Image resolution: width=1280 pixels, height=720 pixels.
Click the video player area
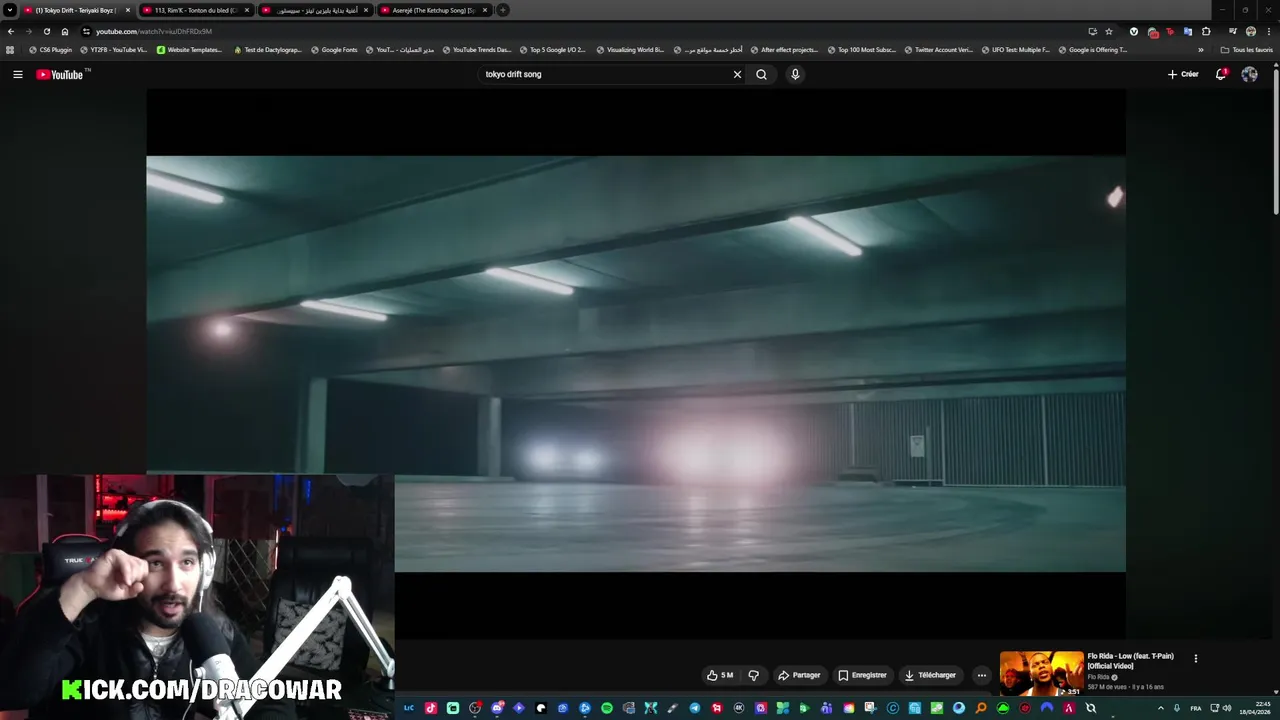pos(636,363)
